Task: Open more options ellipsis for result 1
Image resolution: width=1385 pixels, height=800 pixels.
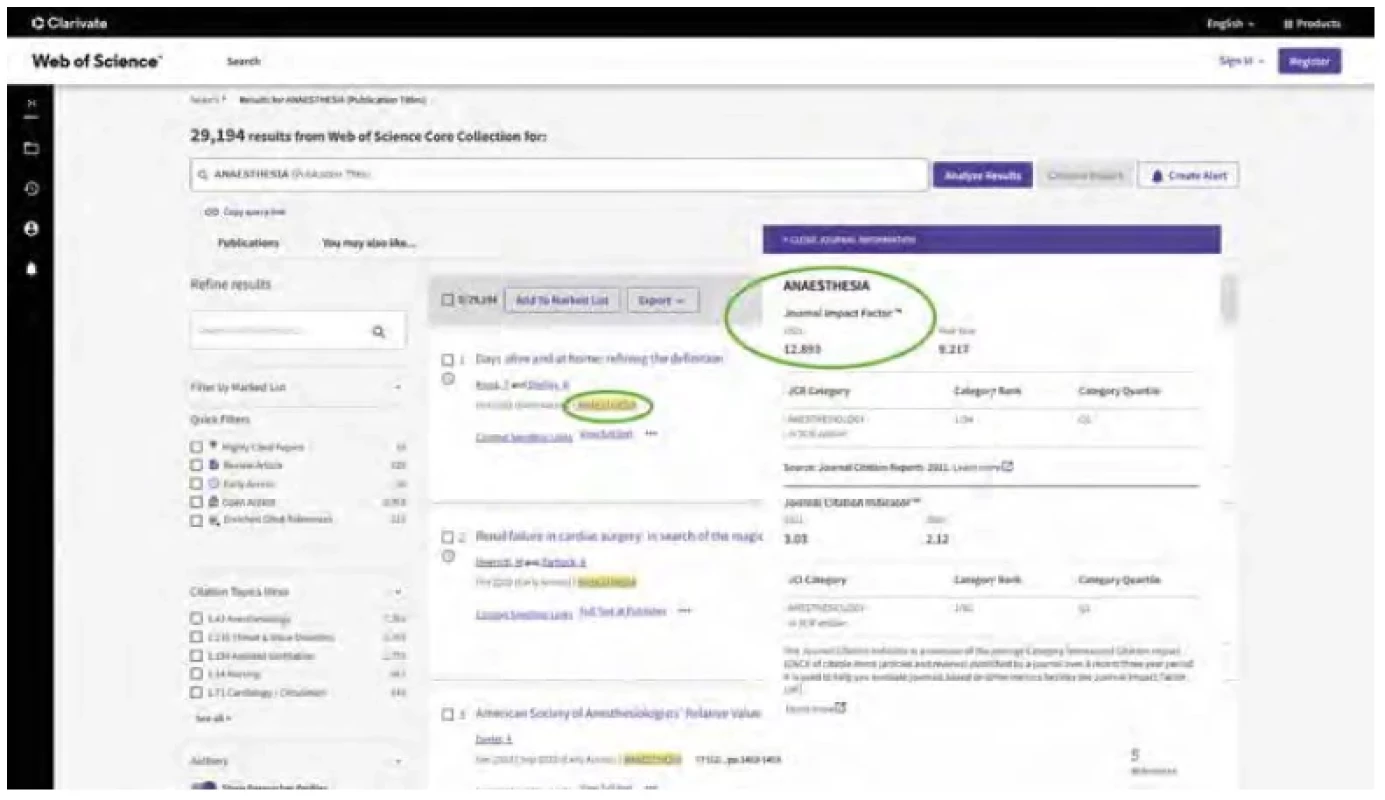Action: [652, 434]
